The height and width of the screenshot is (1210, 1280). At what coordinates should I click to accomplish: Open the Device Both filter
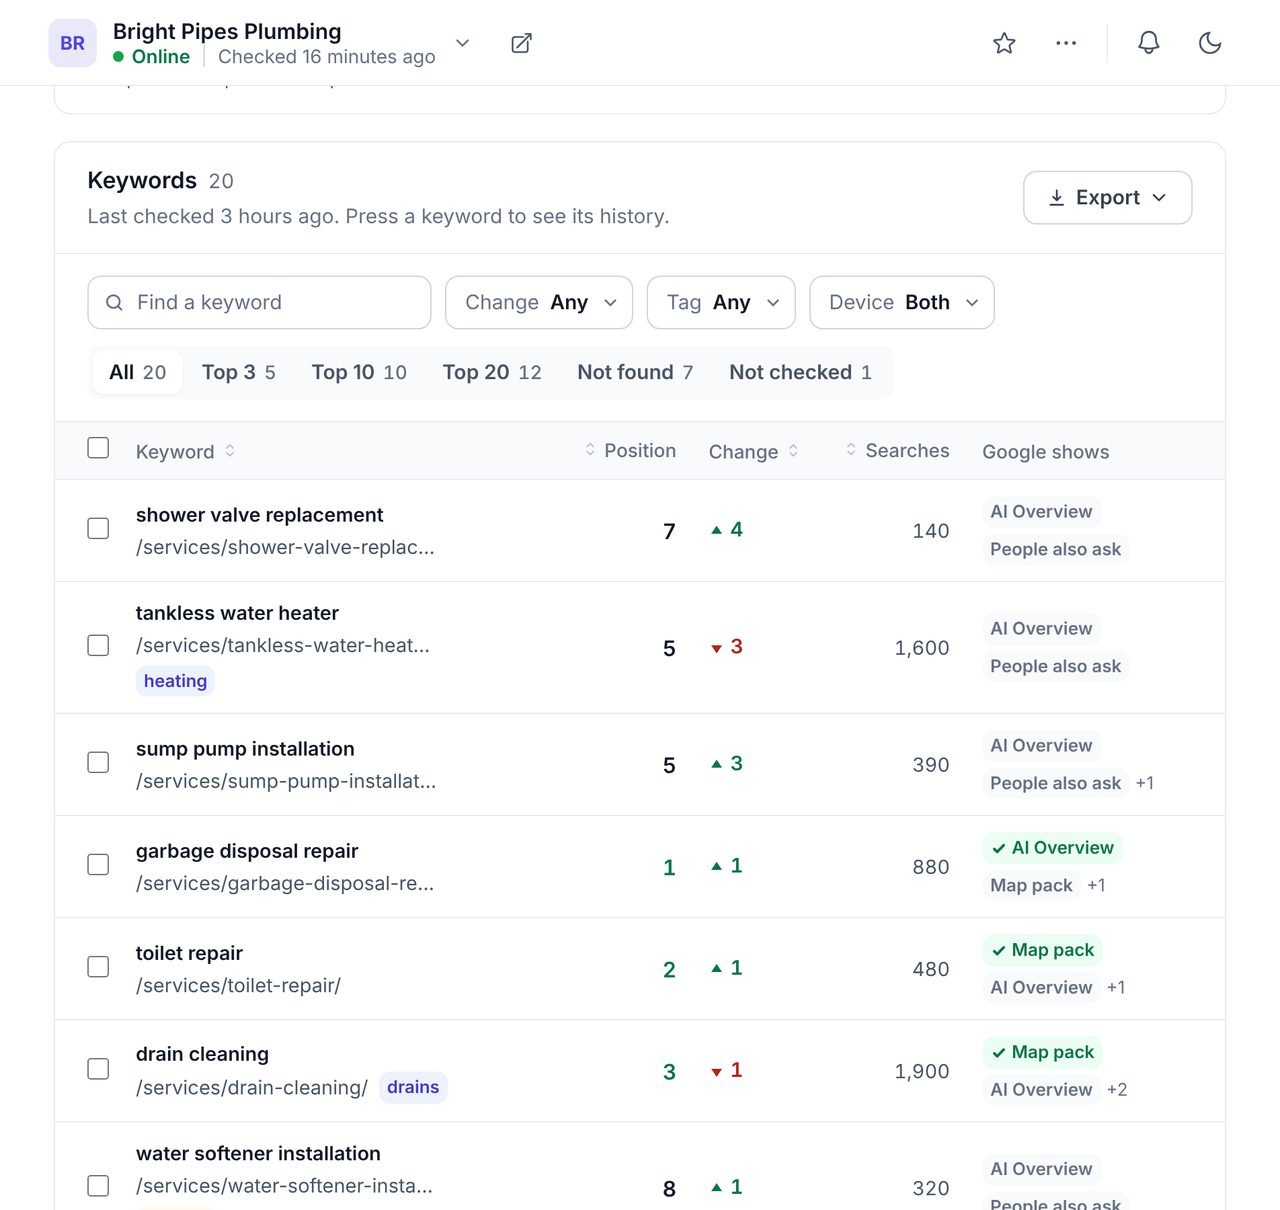click(x=902, y=302)
